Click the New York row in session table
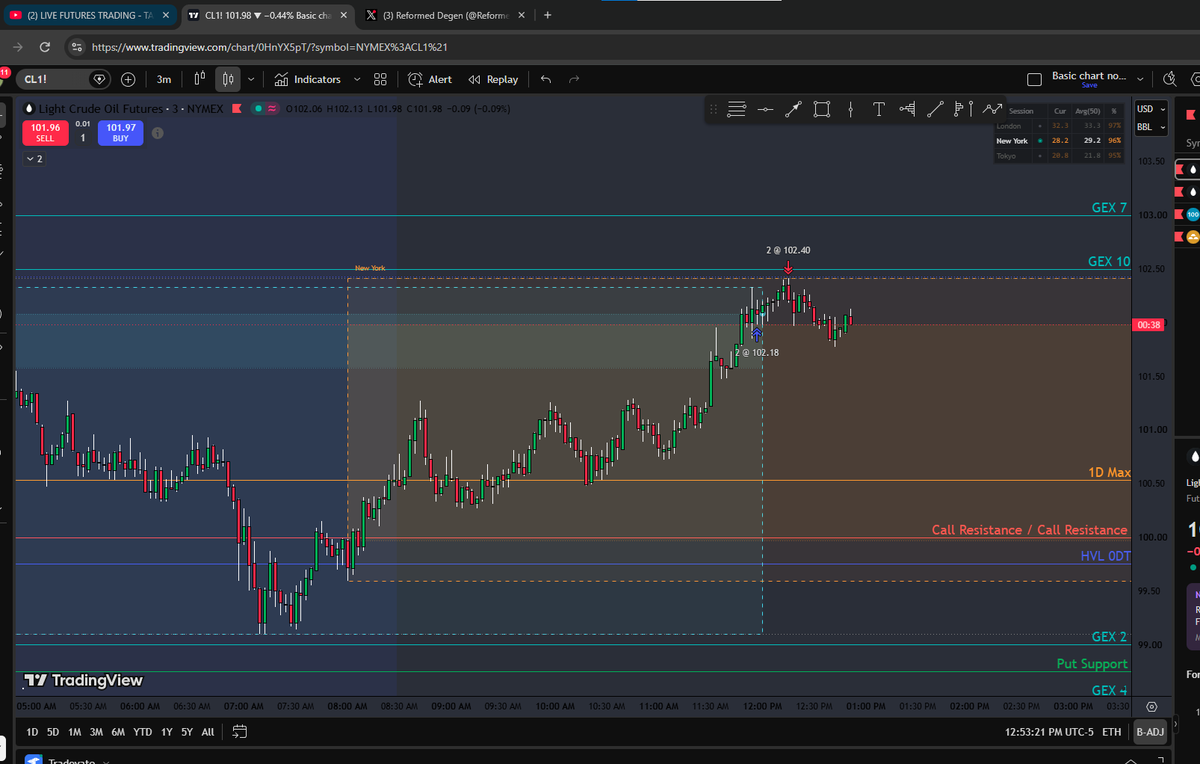The width and height of the screenshot is (1200, 764). 1057,141
